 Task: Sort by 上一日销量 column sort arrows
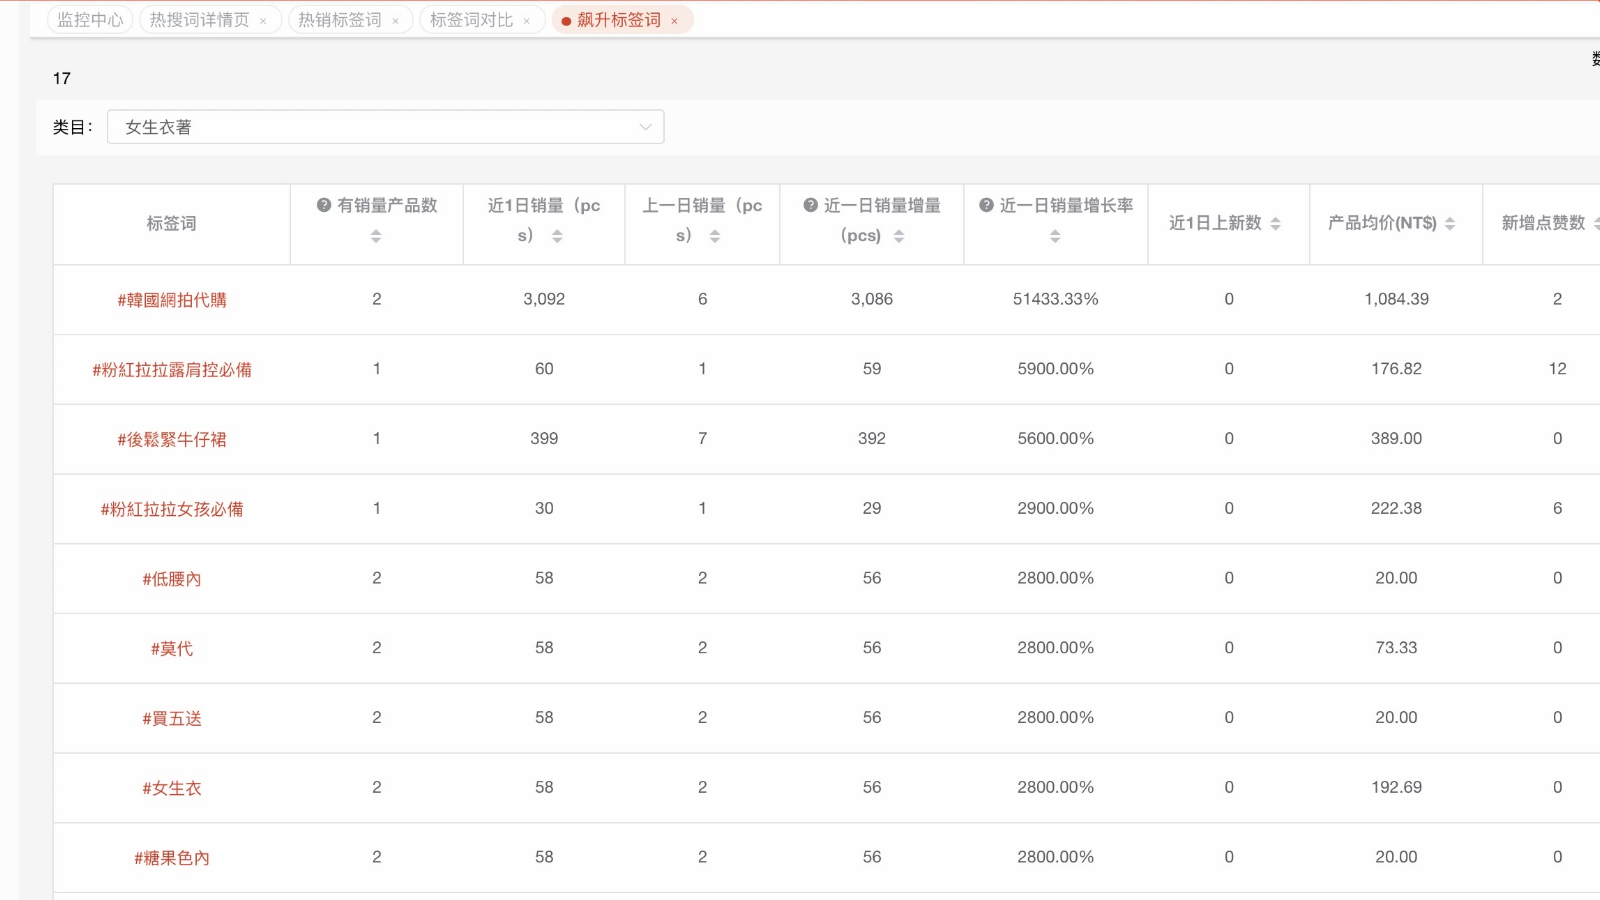pos(715,236)
